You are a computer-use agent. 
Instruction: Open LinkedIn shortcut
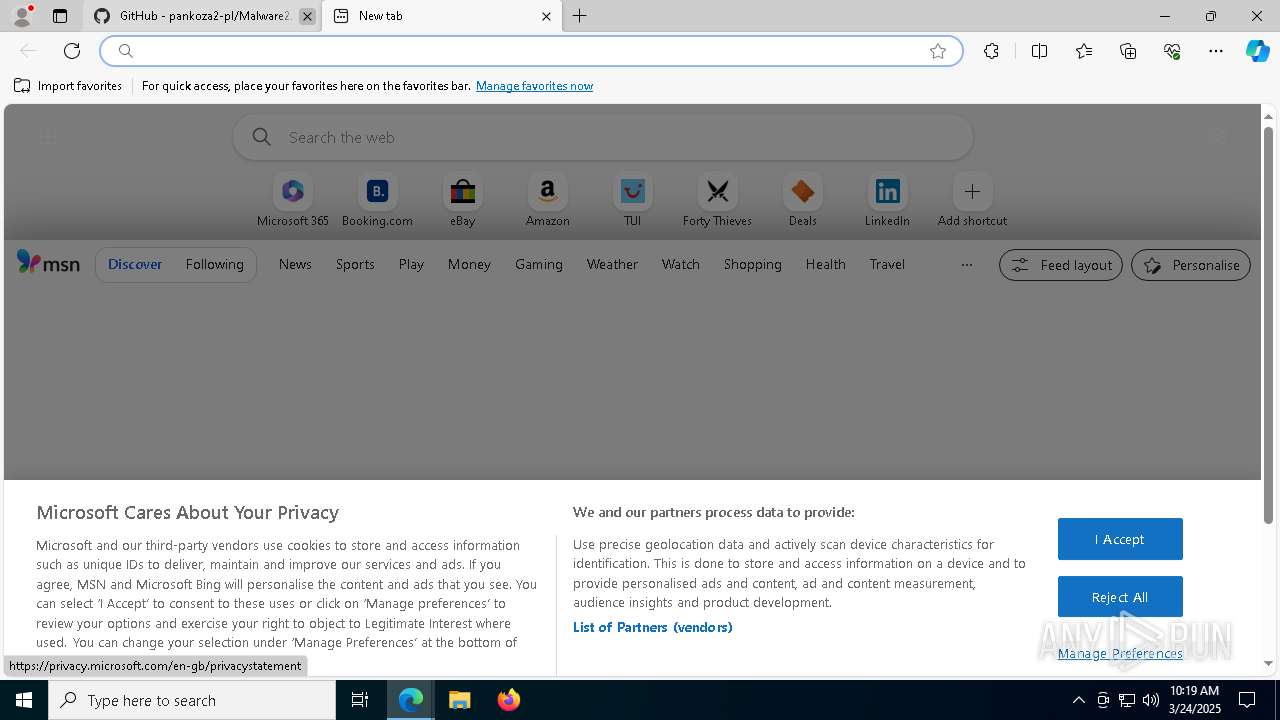(x=887, y=201)
